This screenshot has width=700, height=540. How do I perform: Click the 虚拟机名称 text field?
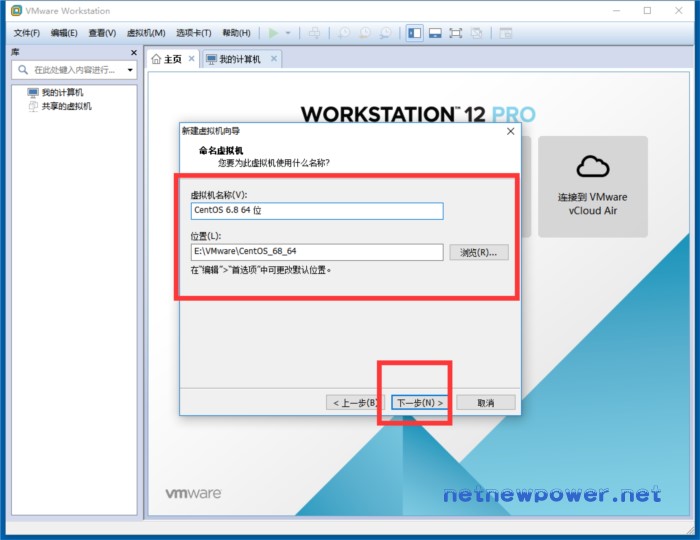[x=317, y=211]
